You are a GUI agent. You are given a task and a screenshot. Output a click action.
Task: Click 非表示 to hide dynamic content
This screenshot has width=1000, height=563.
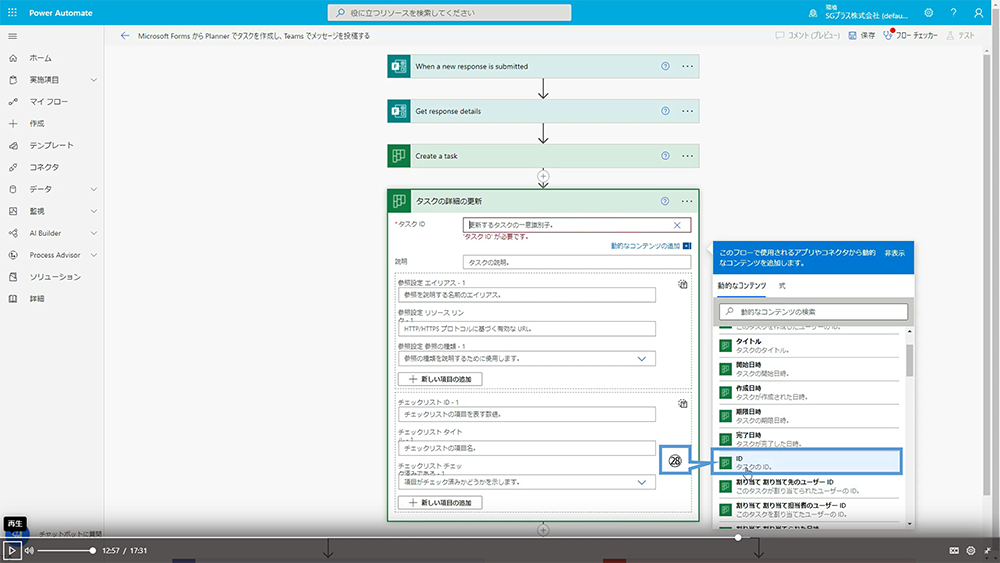894,253
